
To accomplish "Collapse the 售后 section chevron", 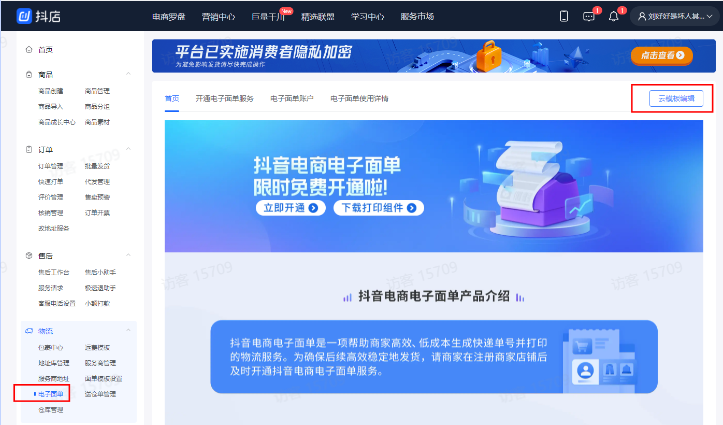I will [128, 255].
